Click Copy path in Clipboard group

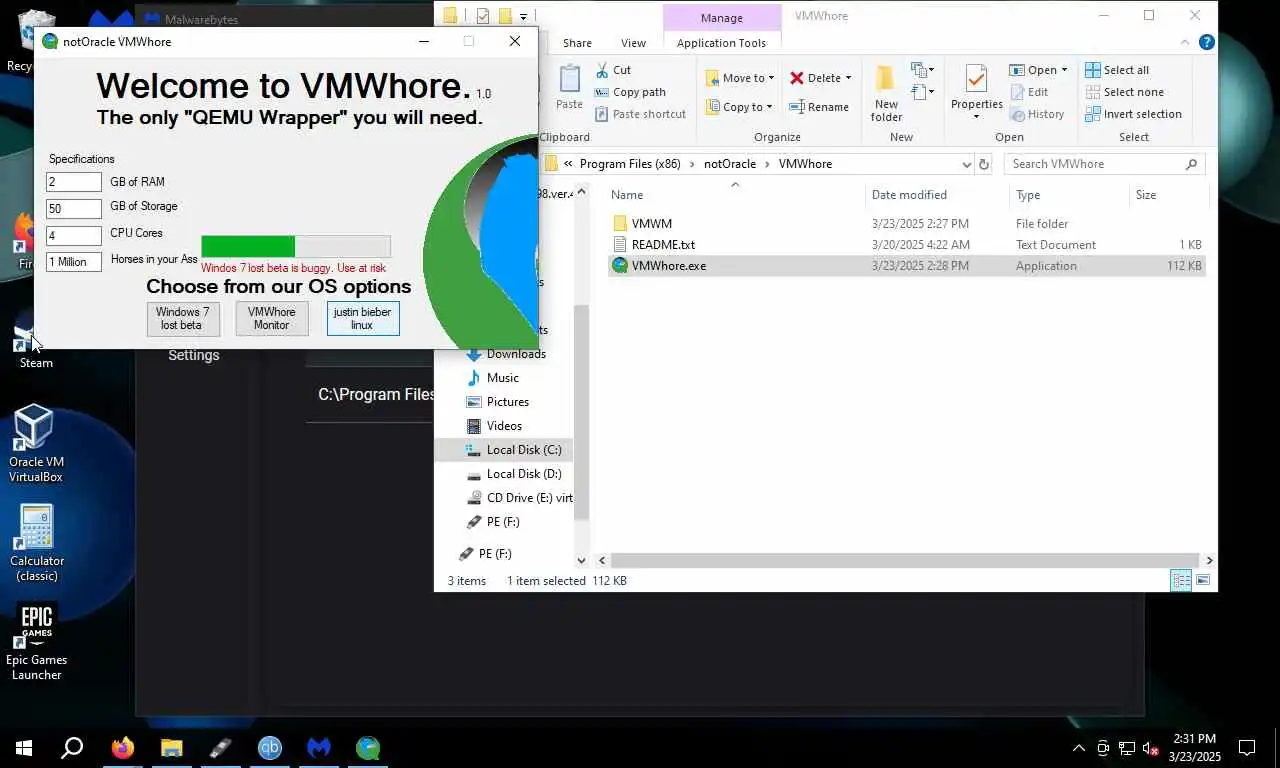pyautogui.click(x=629, y=92)
